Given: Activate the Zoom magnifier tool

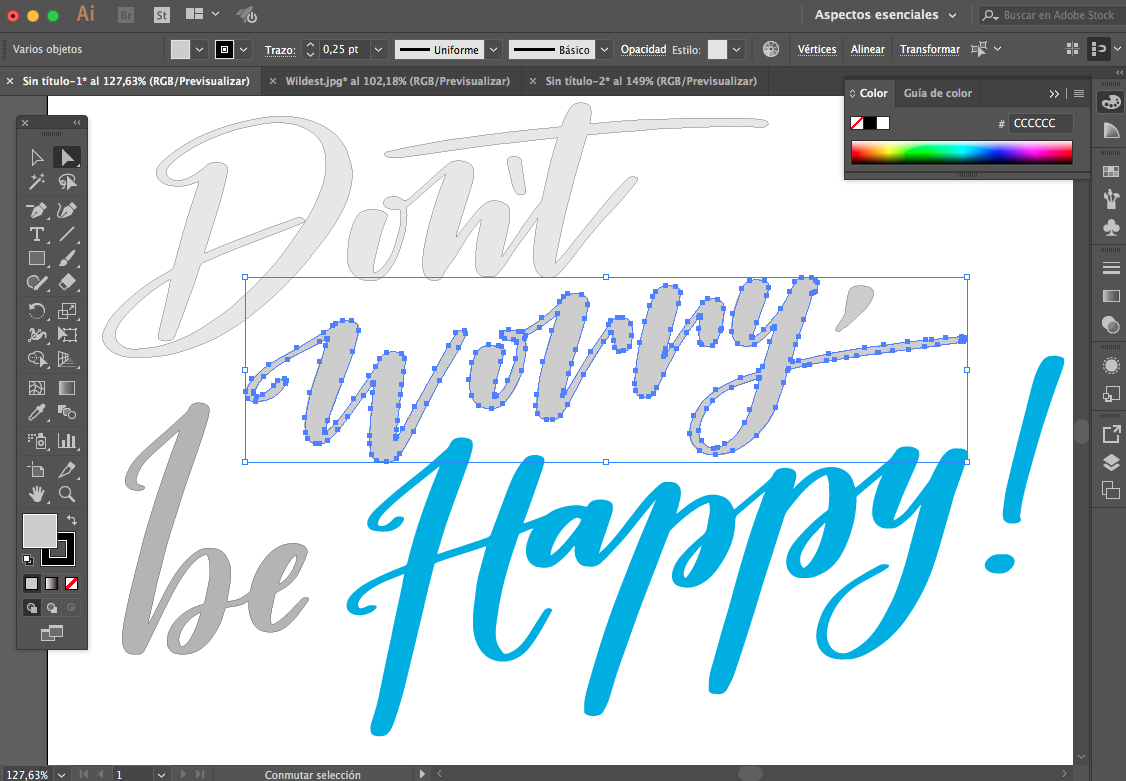Looking at the screenshot, I should [67, 494].
